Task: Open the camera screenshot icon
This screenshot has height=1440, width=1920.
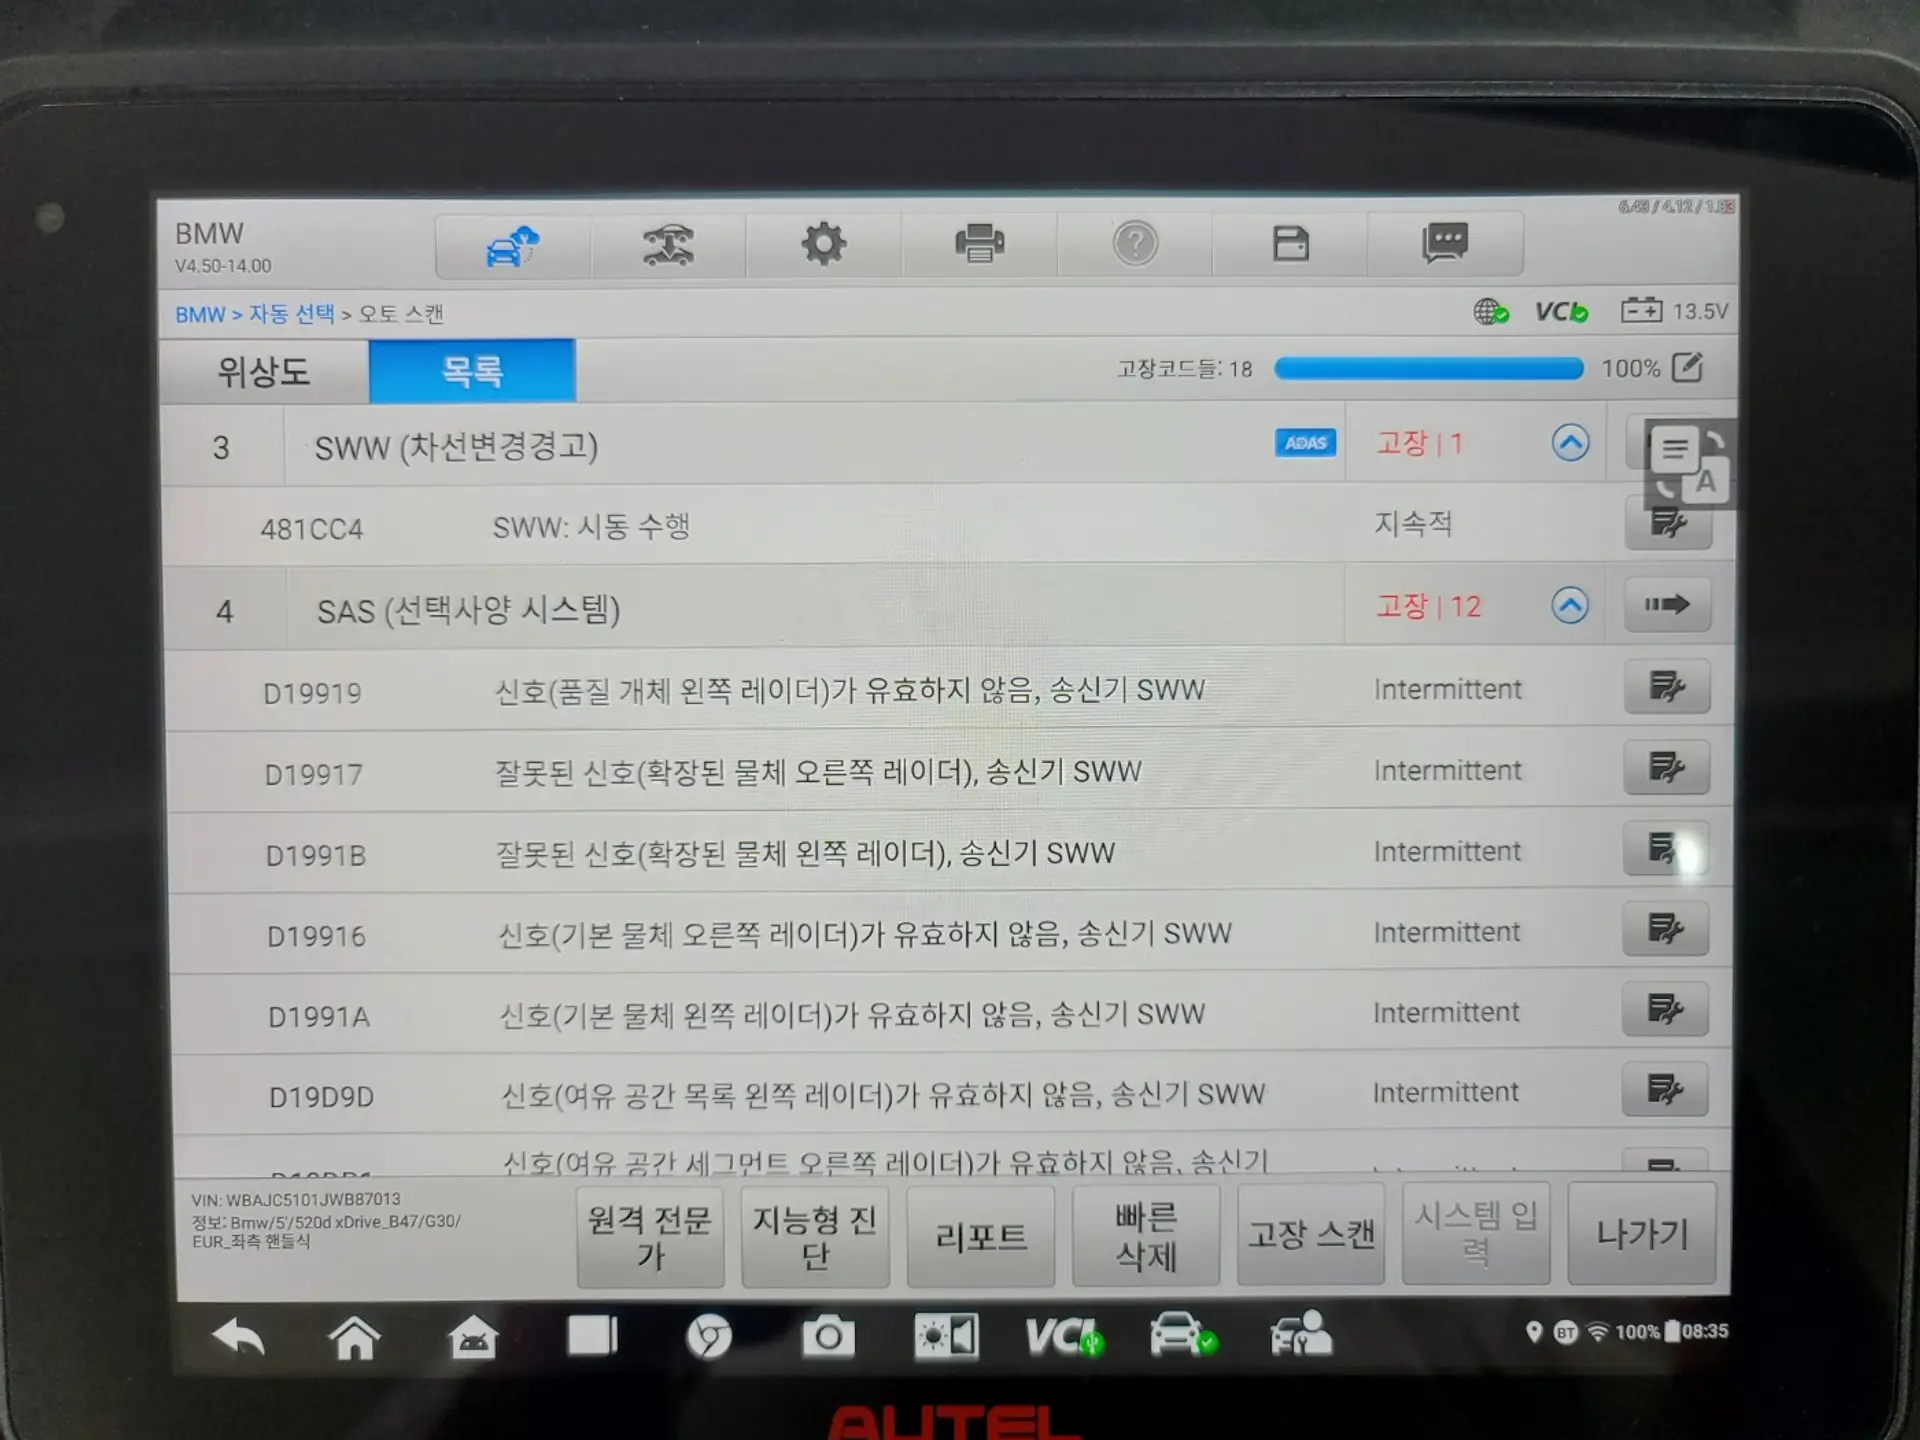Action: [x=828, y=1336]
